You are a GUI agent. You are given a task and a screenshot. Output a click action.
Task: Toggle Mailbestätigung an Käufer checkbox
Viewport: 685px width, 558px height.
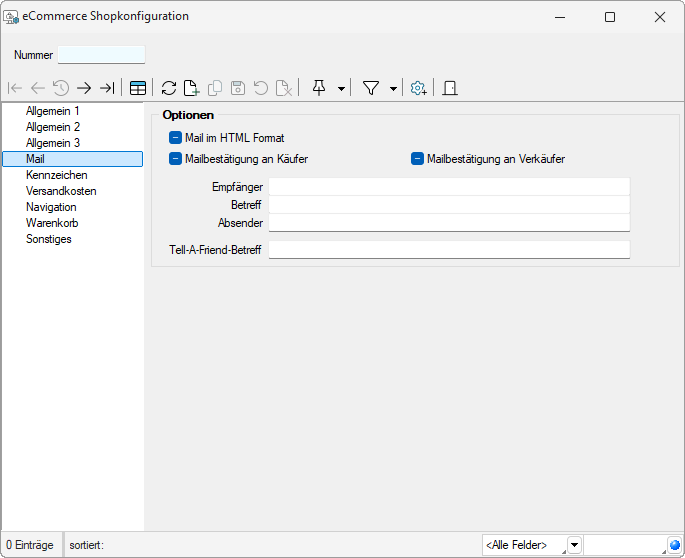click(176, 159)
